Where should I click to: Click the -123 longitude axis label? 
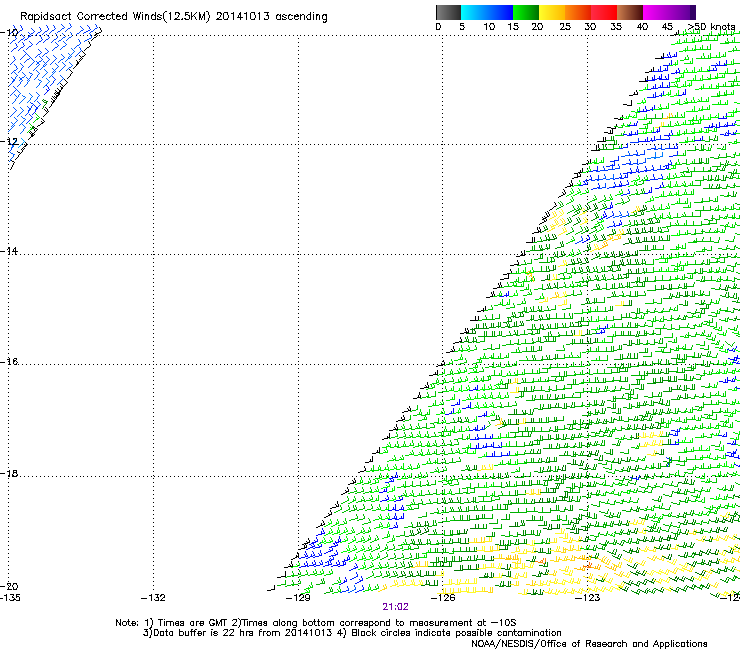(x=588, y=598)
